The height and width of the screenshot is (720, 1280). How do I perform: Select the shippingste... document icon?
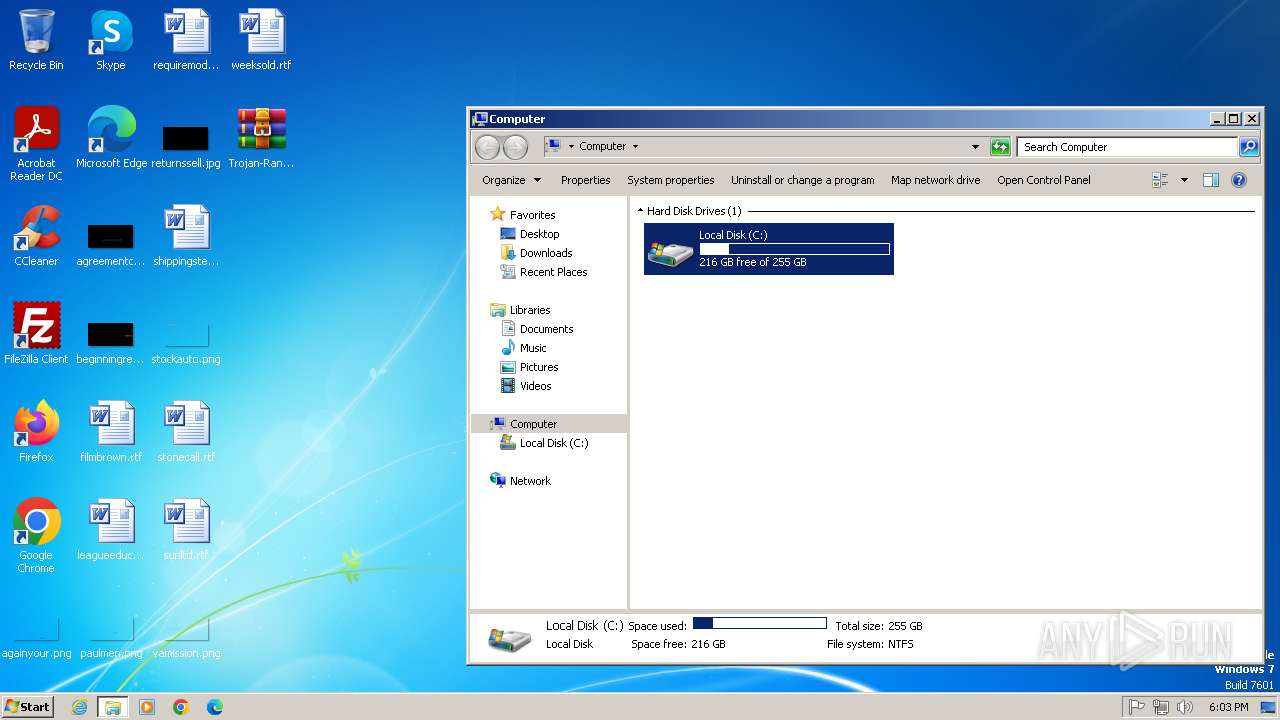click(x=186, y=236)
